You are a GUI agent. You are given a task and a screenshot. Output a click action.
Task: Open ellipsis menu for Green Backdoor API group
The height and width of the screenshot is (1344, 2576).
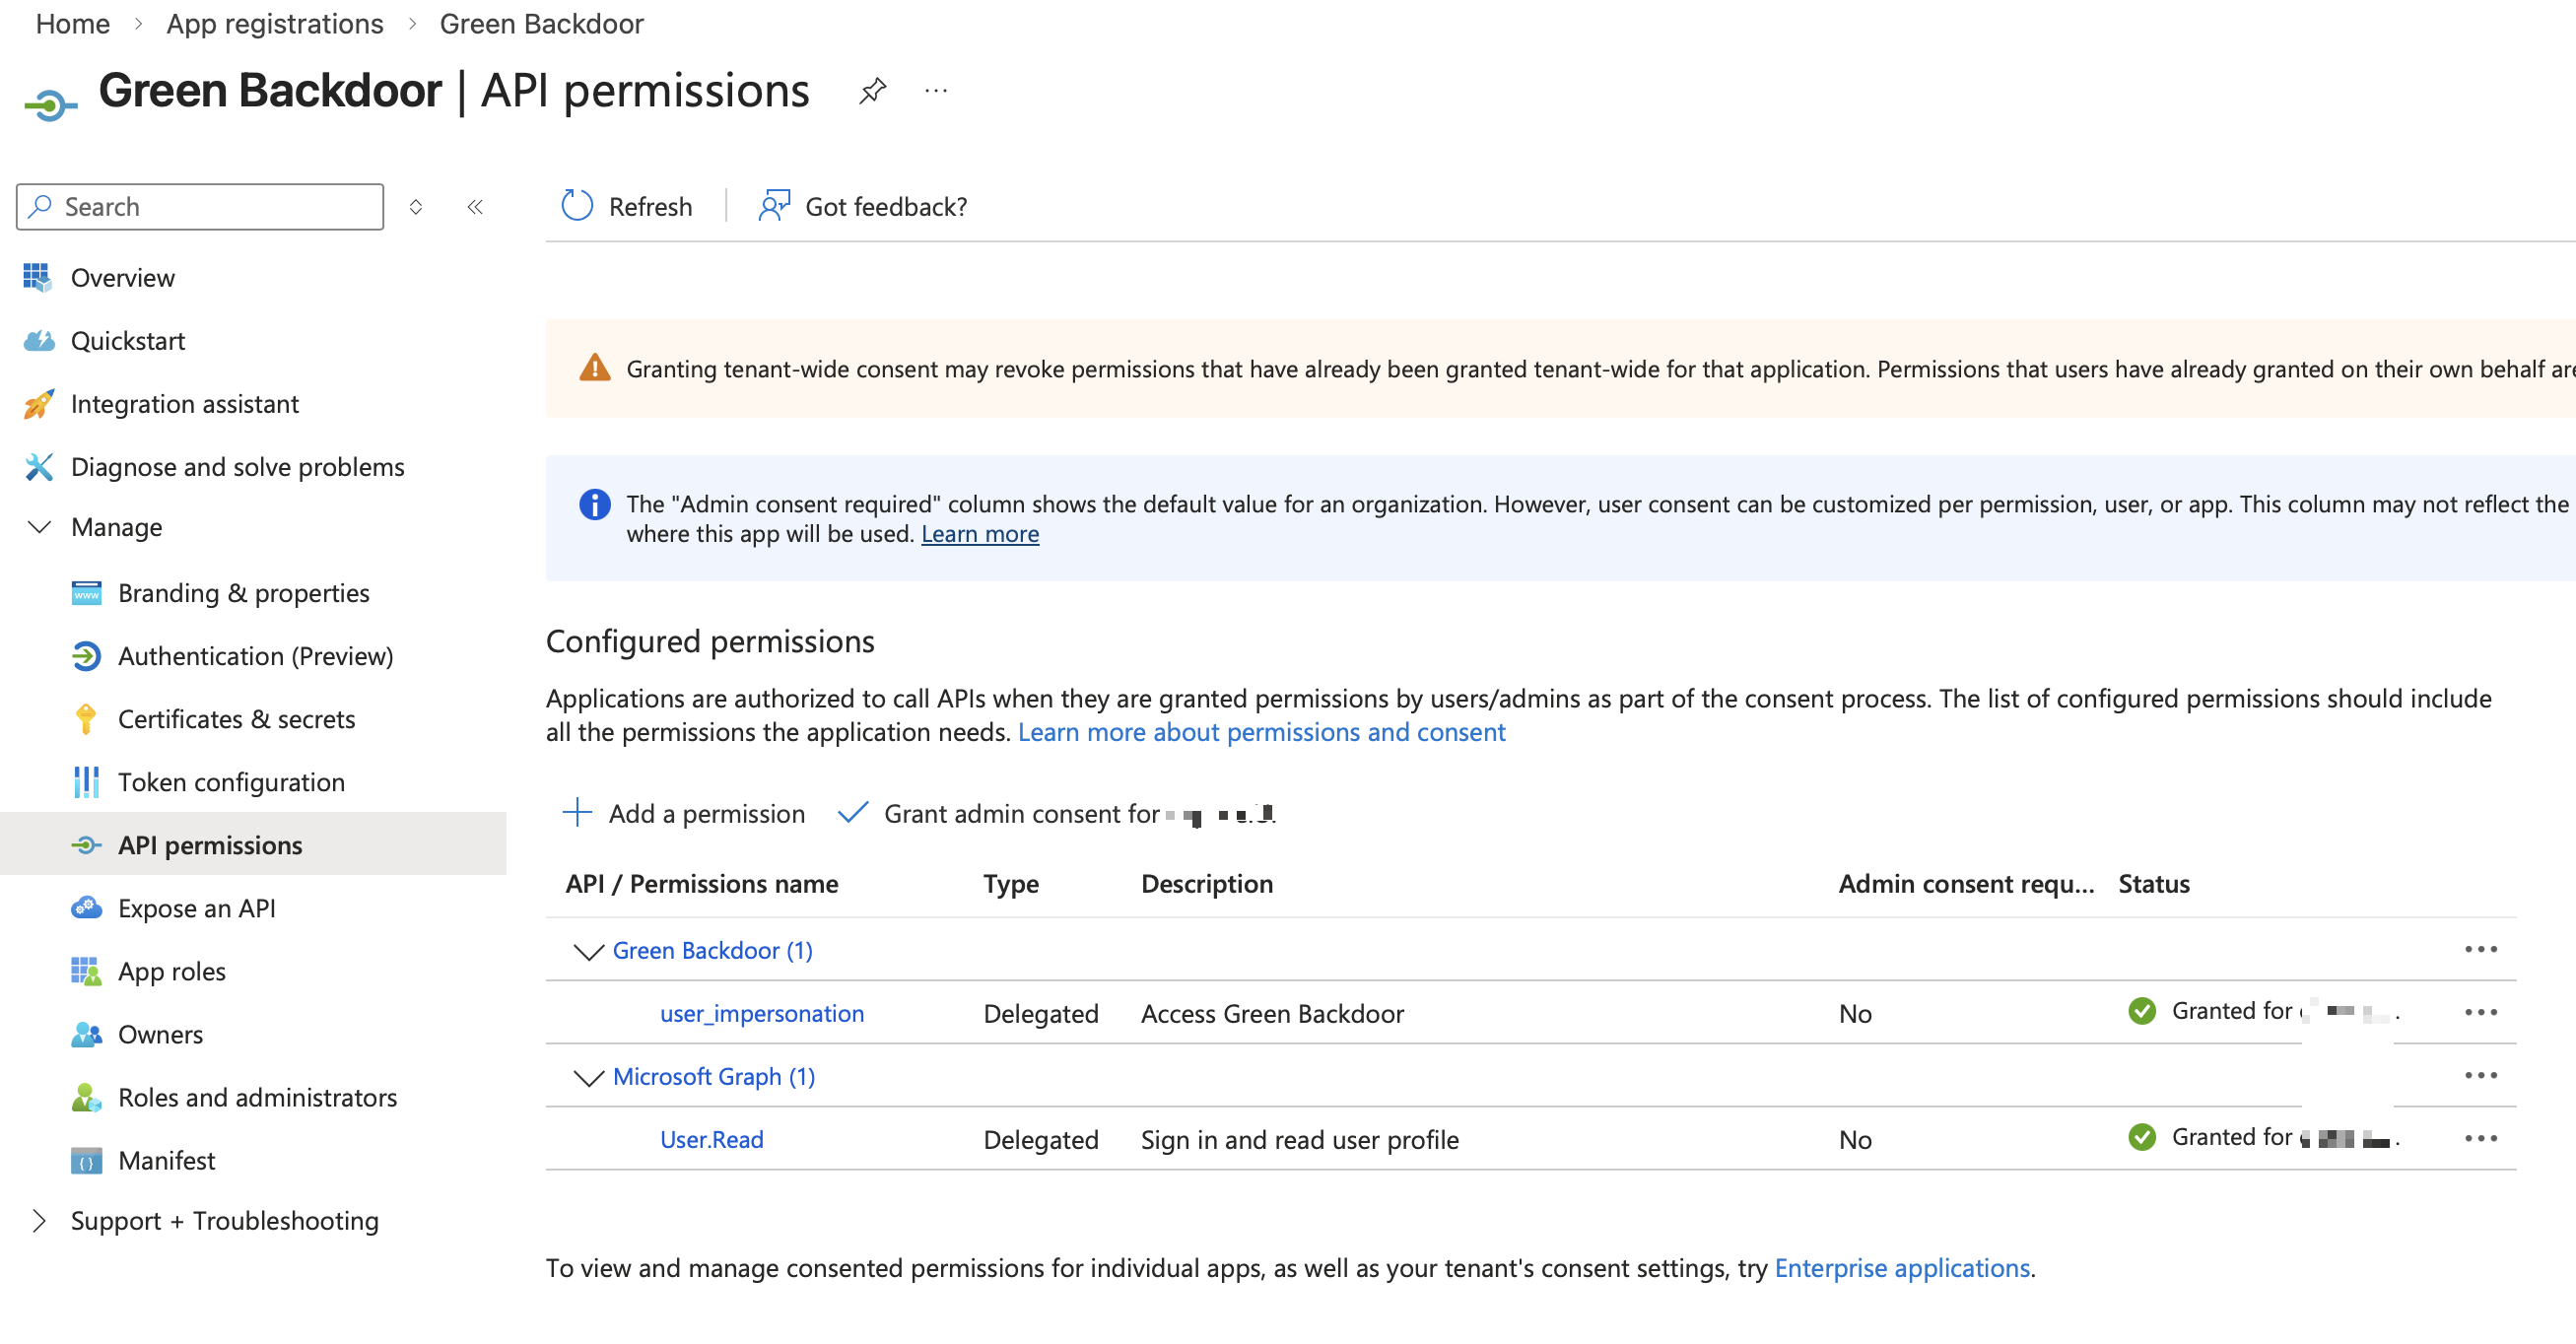(x=2480, y=949)
